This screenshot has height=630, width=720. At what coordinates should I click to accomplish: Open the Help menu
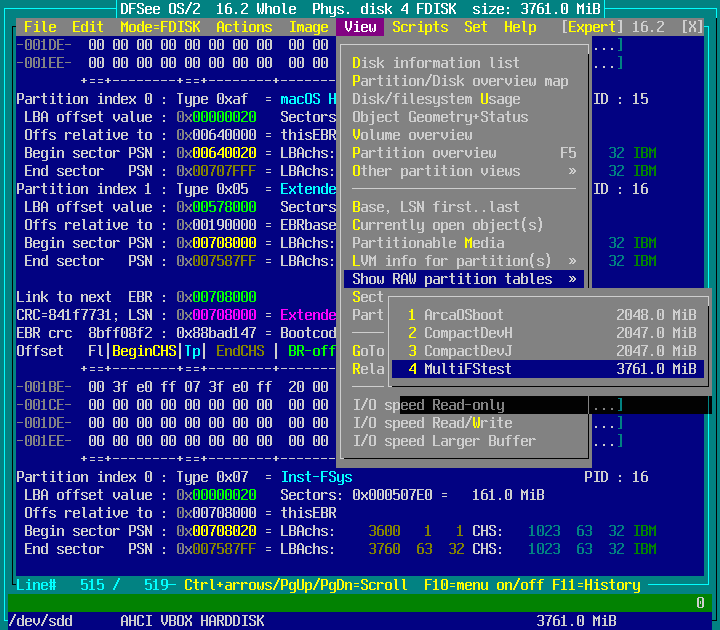(x=520, y=27)
